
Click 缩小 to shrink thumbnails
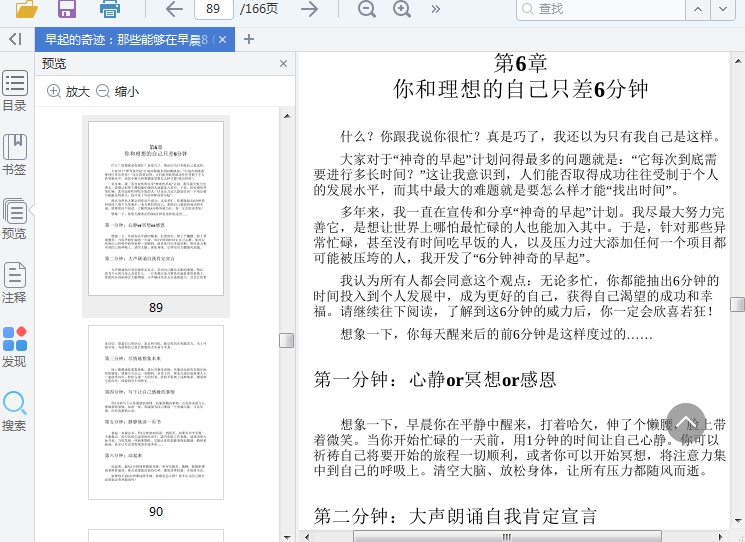[117, 91]
